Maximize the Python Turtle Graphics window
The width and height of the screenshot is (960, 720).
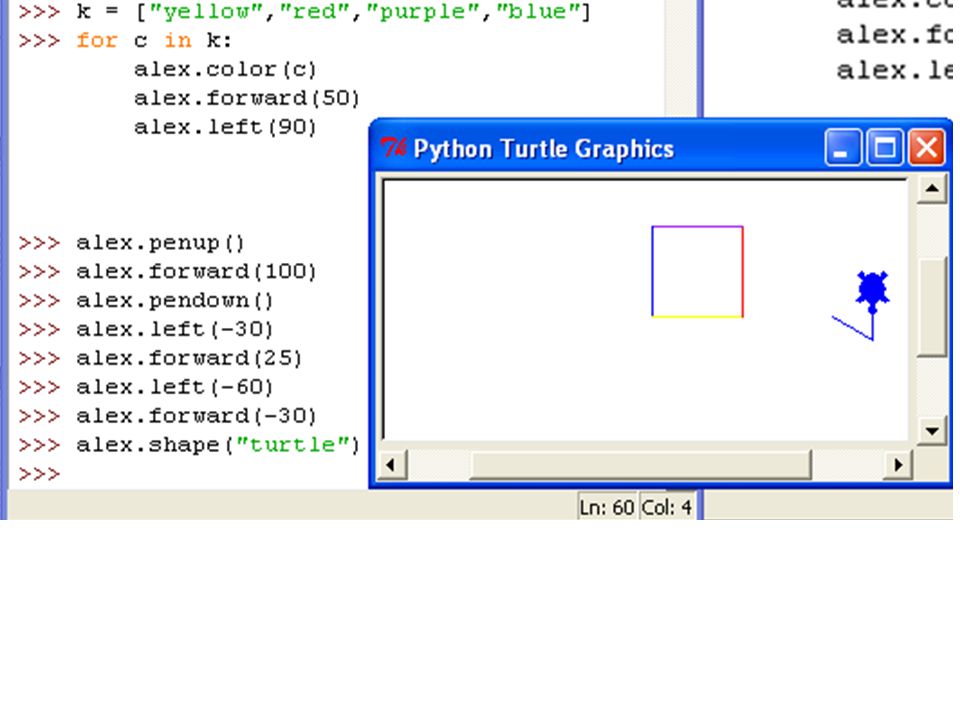[885, 147]
